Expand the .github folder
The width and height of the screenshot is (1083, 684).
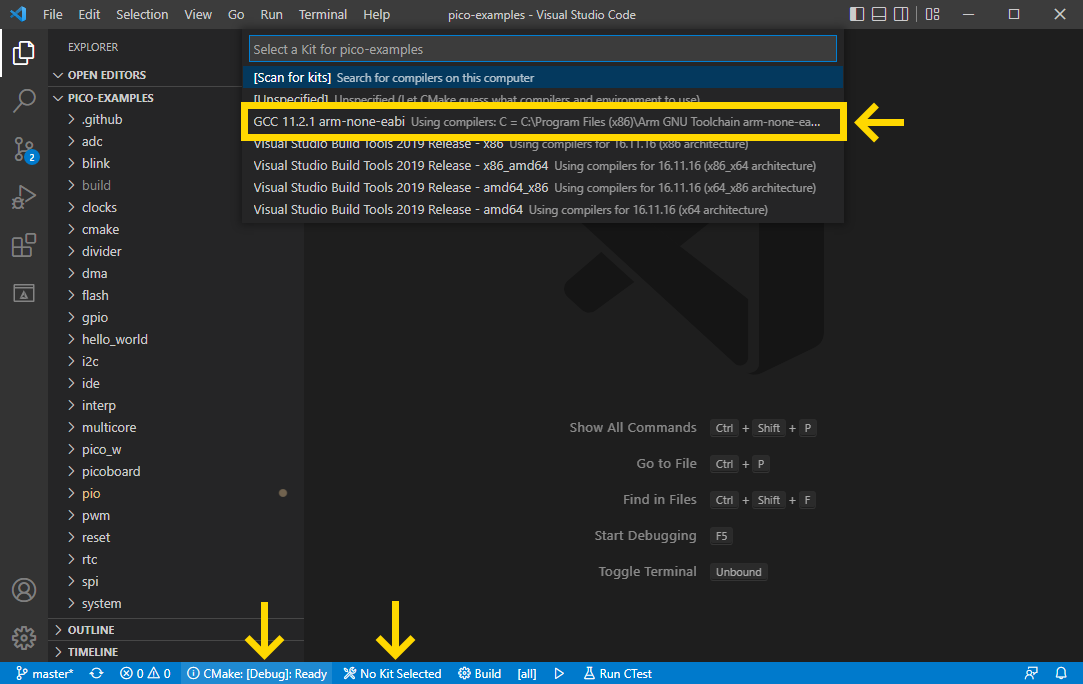102,120
